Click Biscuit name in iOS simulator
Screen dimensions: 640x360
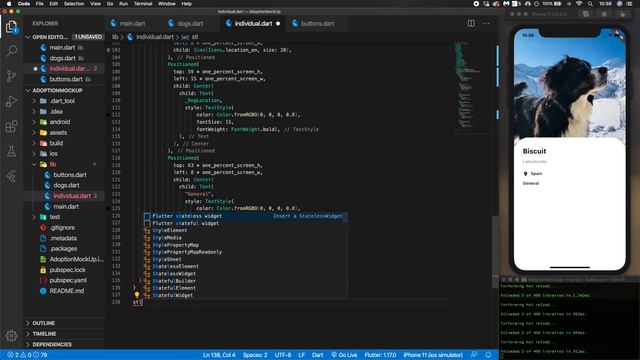click(x=534, y=151)
